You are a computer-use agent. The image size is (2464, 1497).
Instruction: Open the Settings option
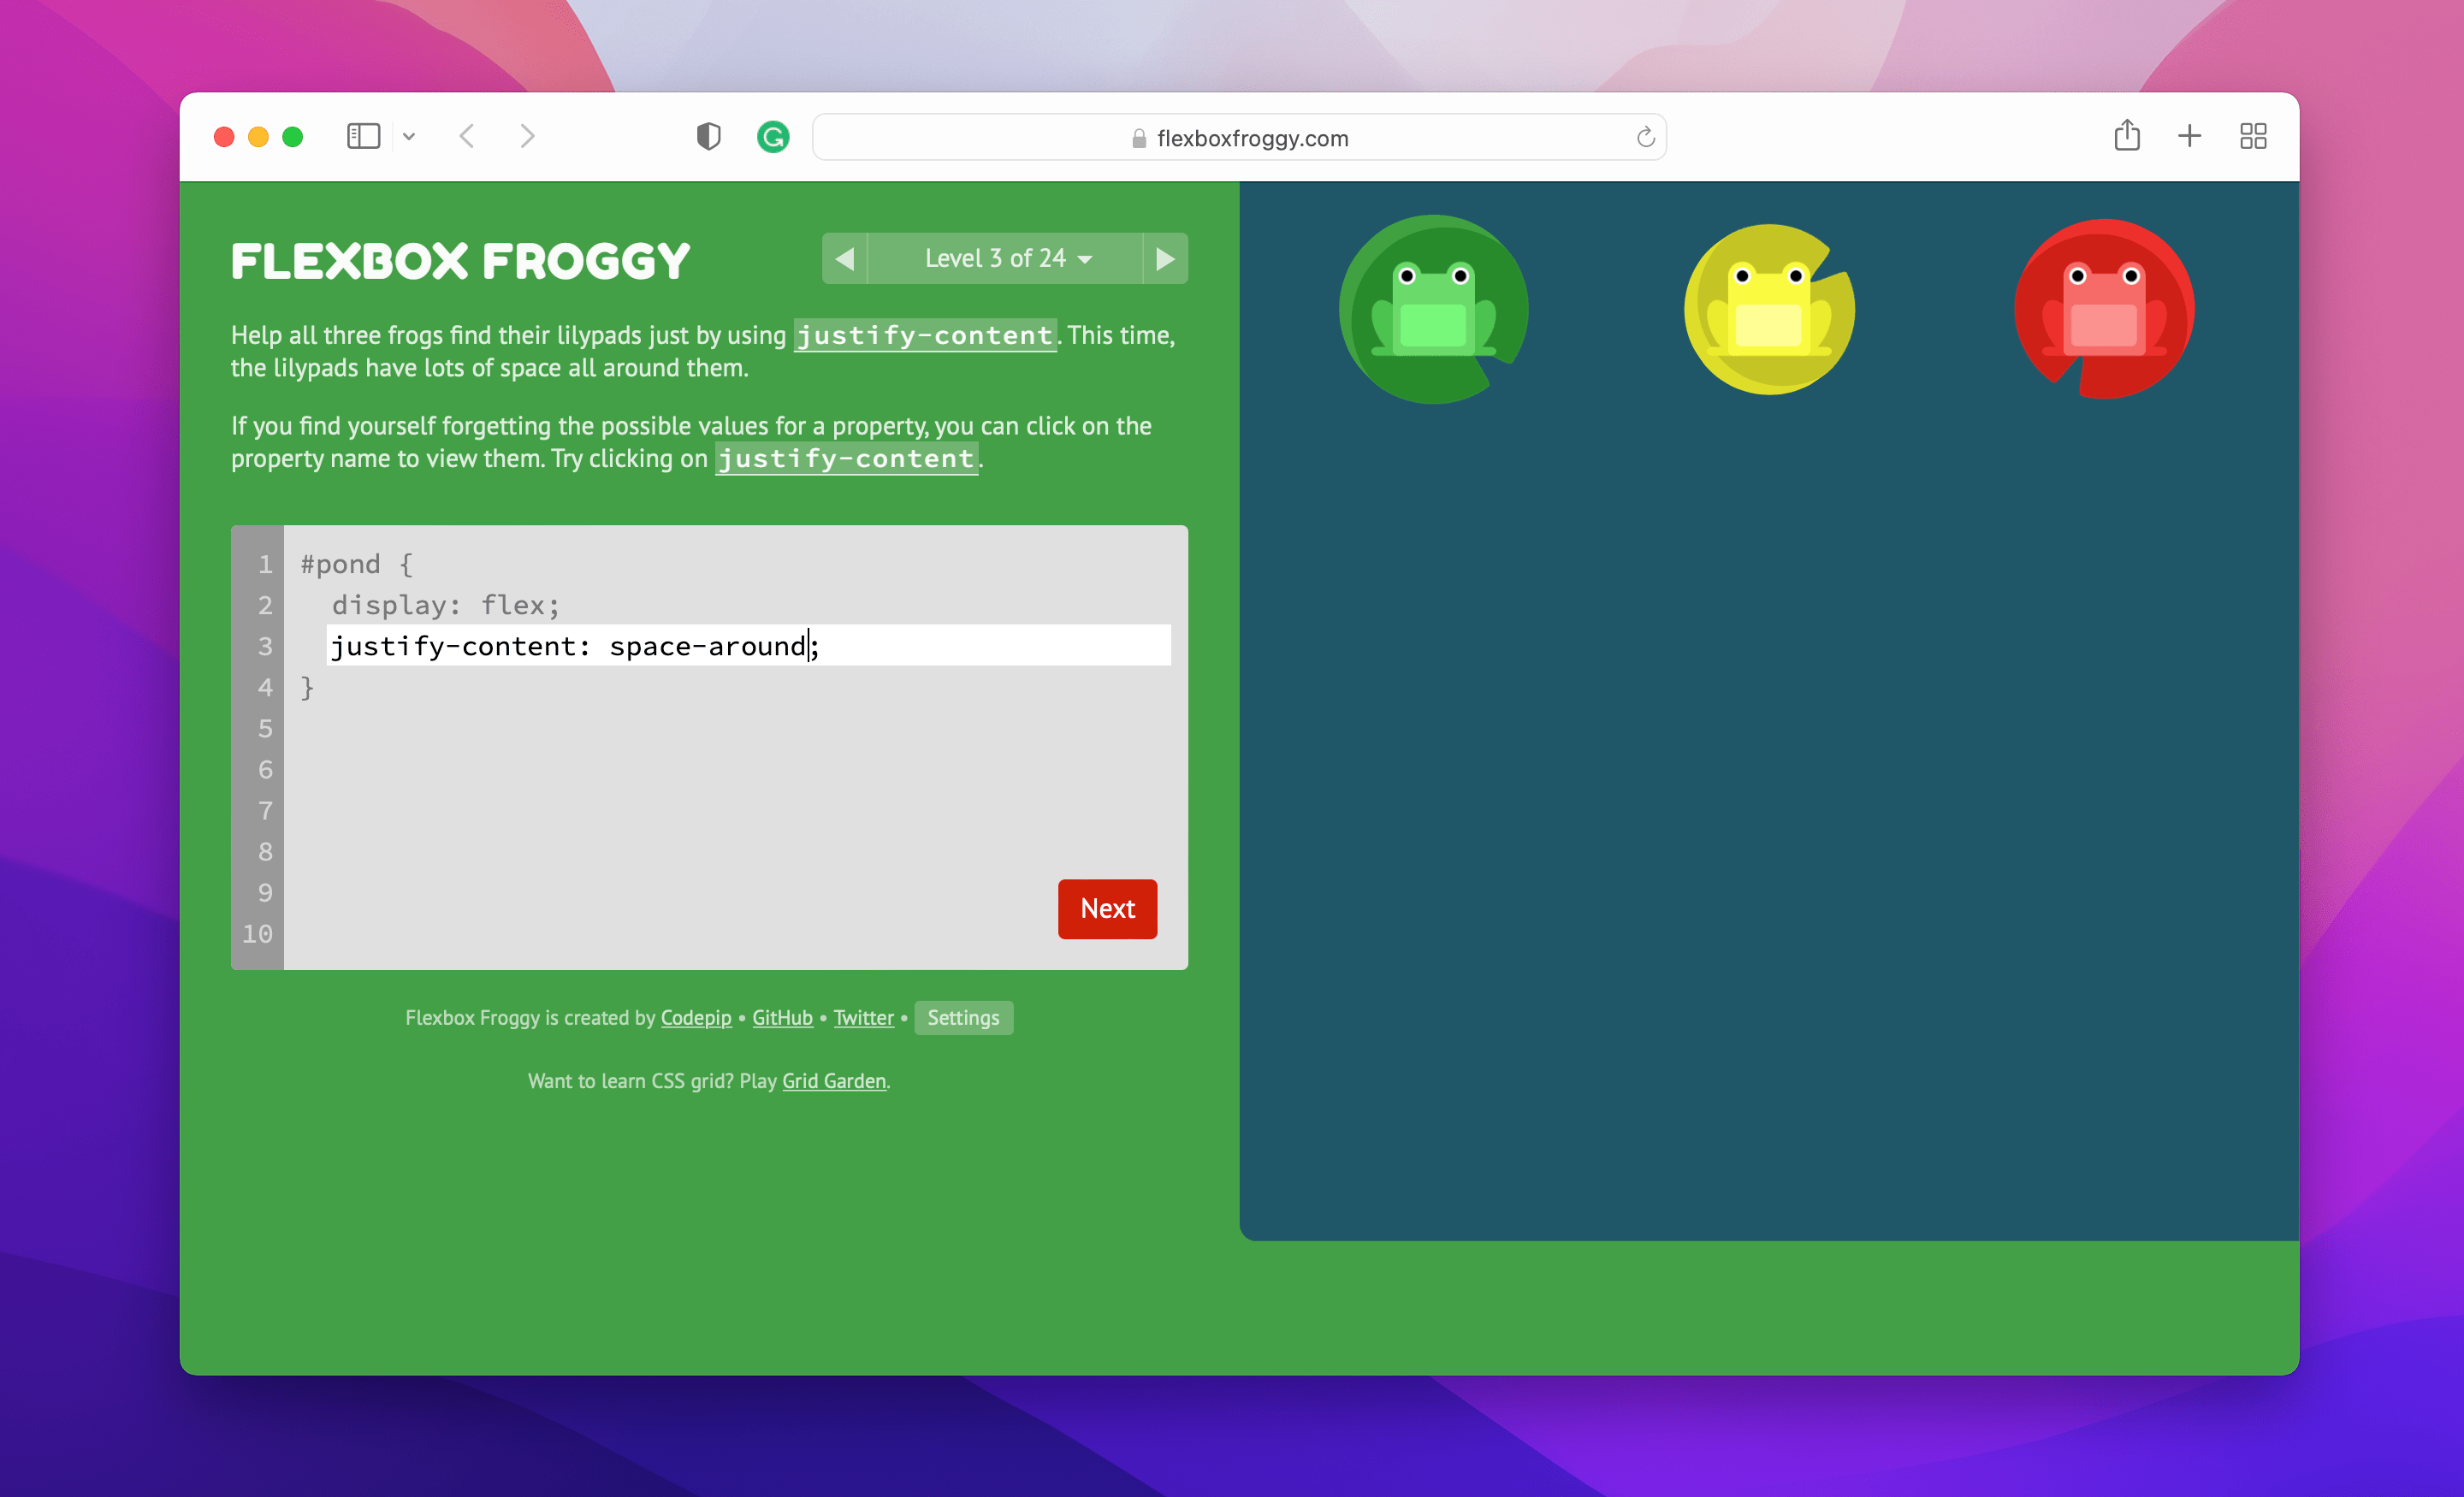962,1017
